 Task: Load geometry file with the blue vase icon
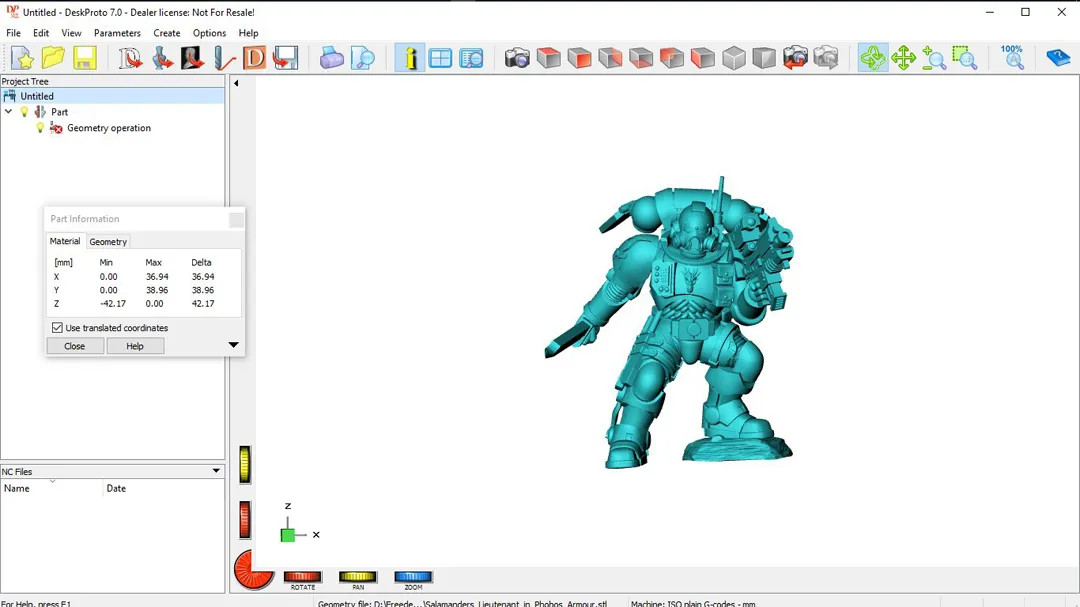click(x=162, y=58)
